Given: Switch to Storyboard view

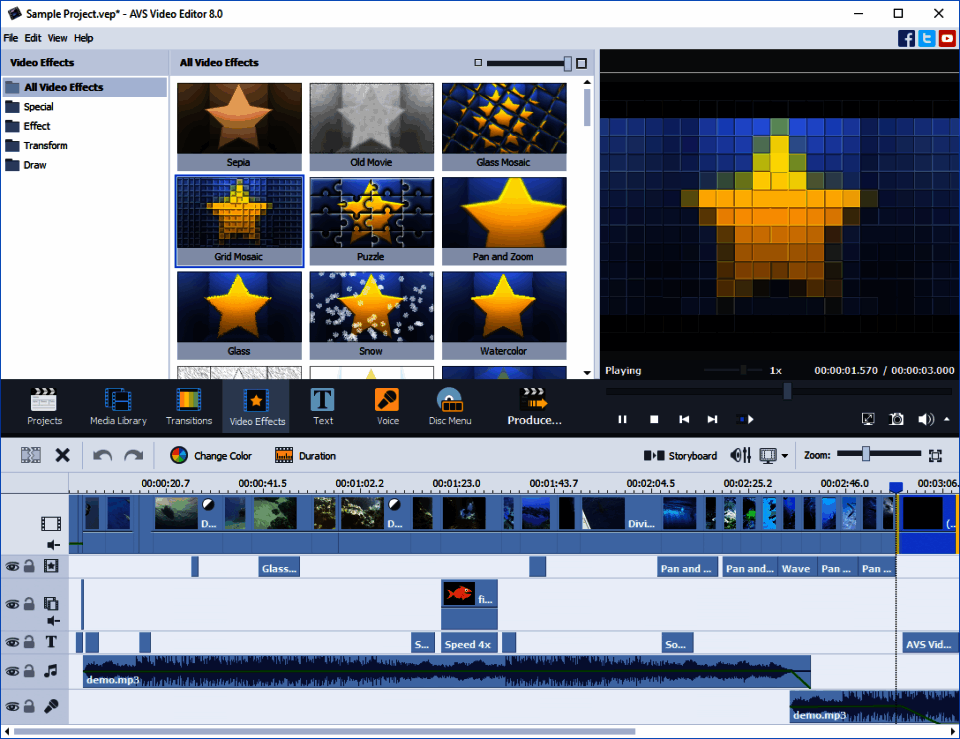Looking at the screenshot, I should coord(680,456).
